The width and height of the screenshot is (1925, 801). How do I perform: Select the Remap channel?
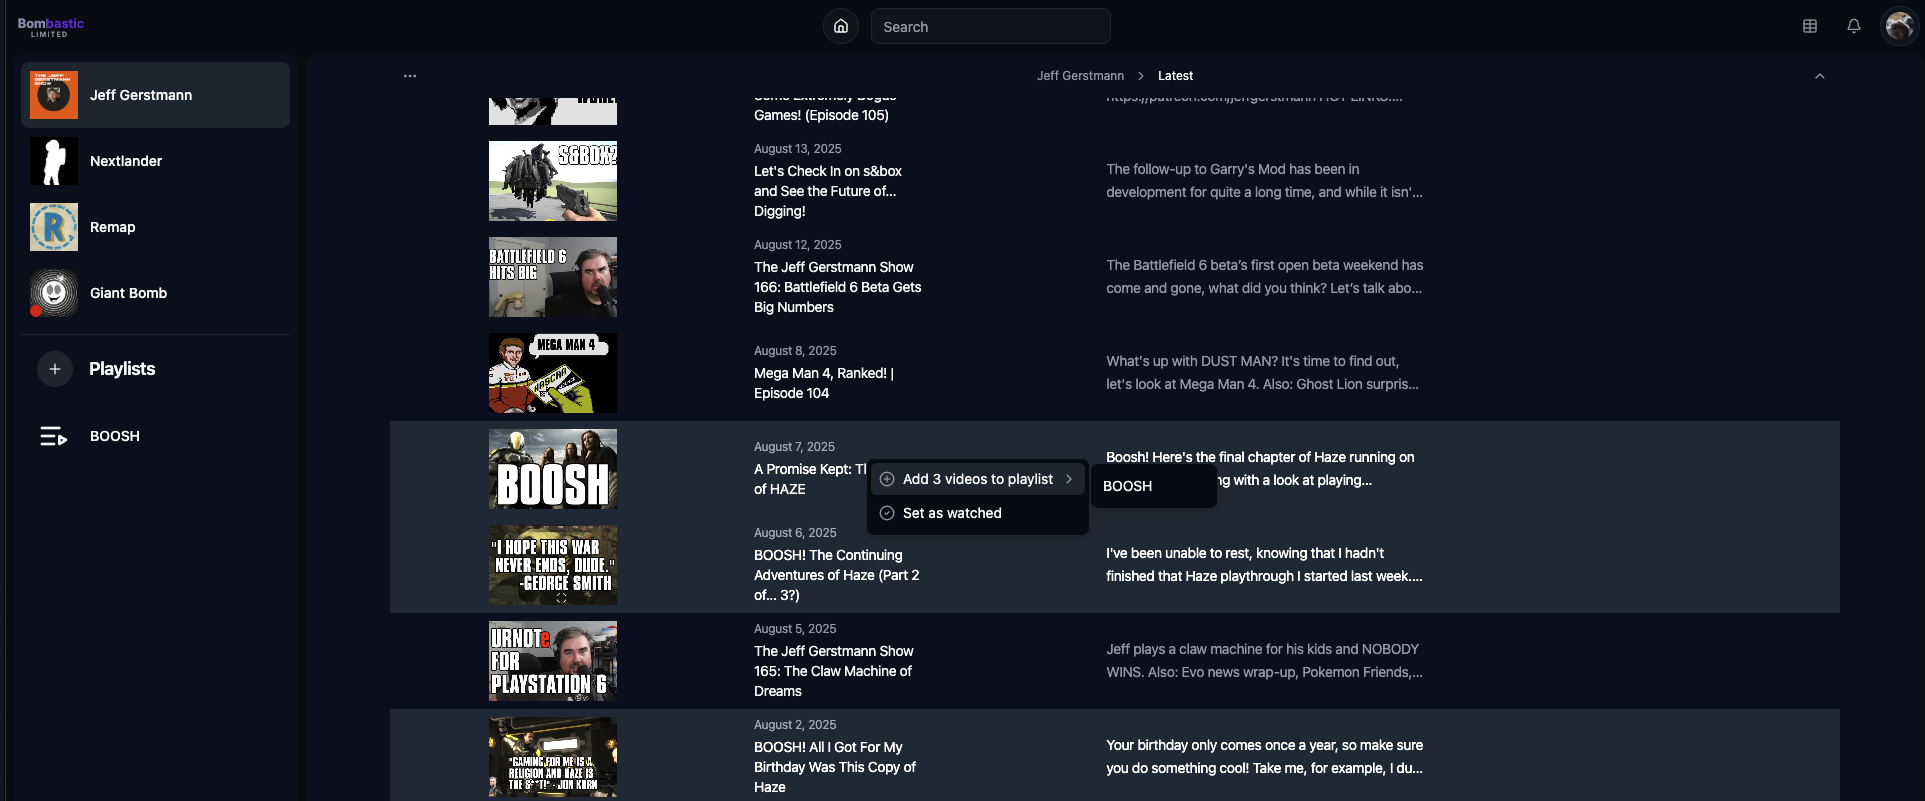(x=155, y=227)
